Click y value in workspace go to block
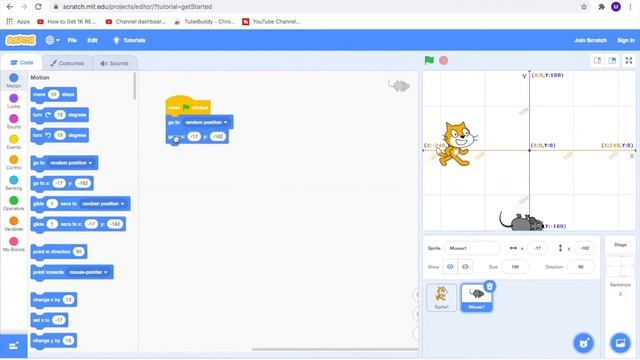The height and width of the screenshot is (360, 640). (218, 136)
